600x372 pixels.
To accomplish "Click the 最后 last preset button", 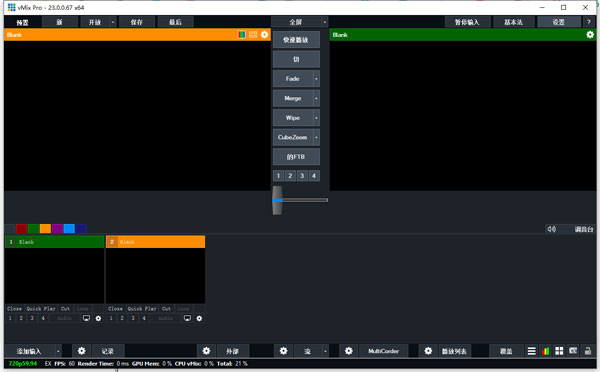I will coord(175,22).
